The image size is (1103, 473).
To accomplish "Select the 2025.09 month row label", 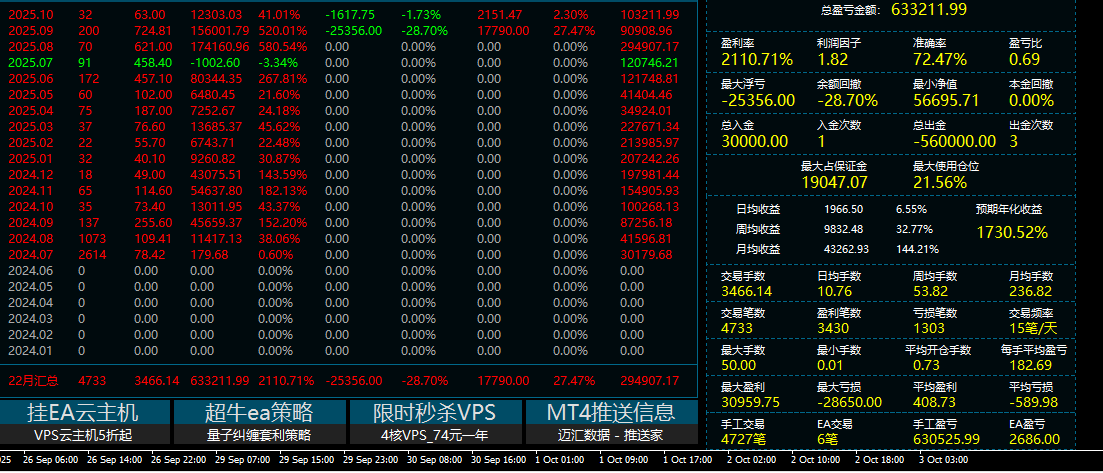I will click(30, 30).
